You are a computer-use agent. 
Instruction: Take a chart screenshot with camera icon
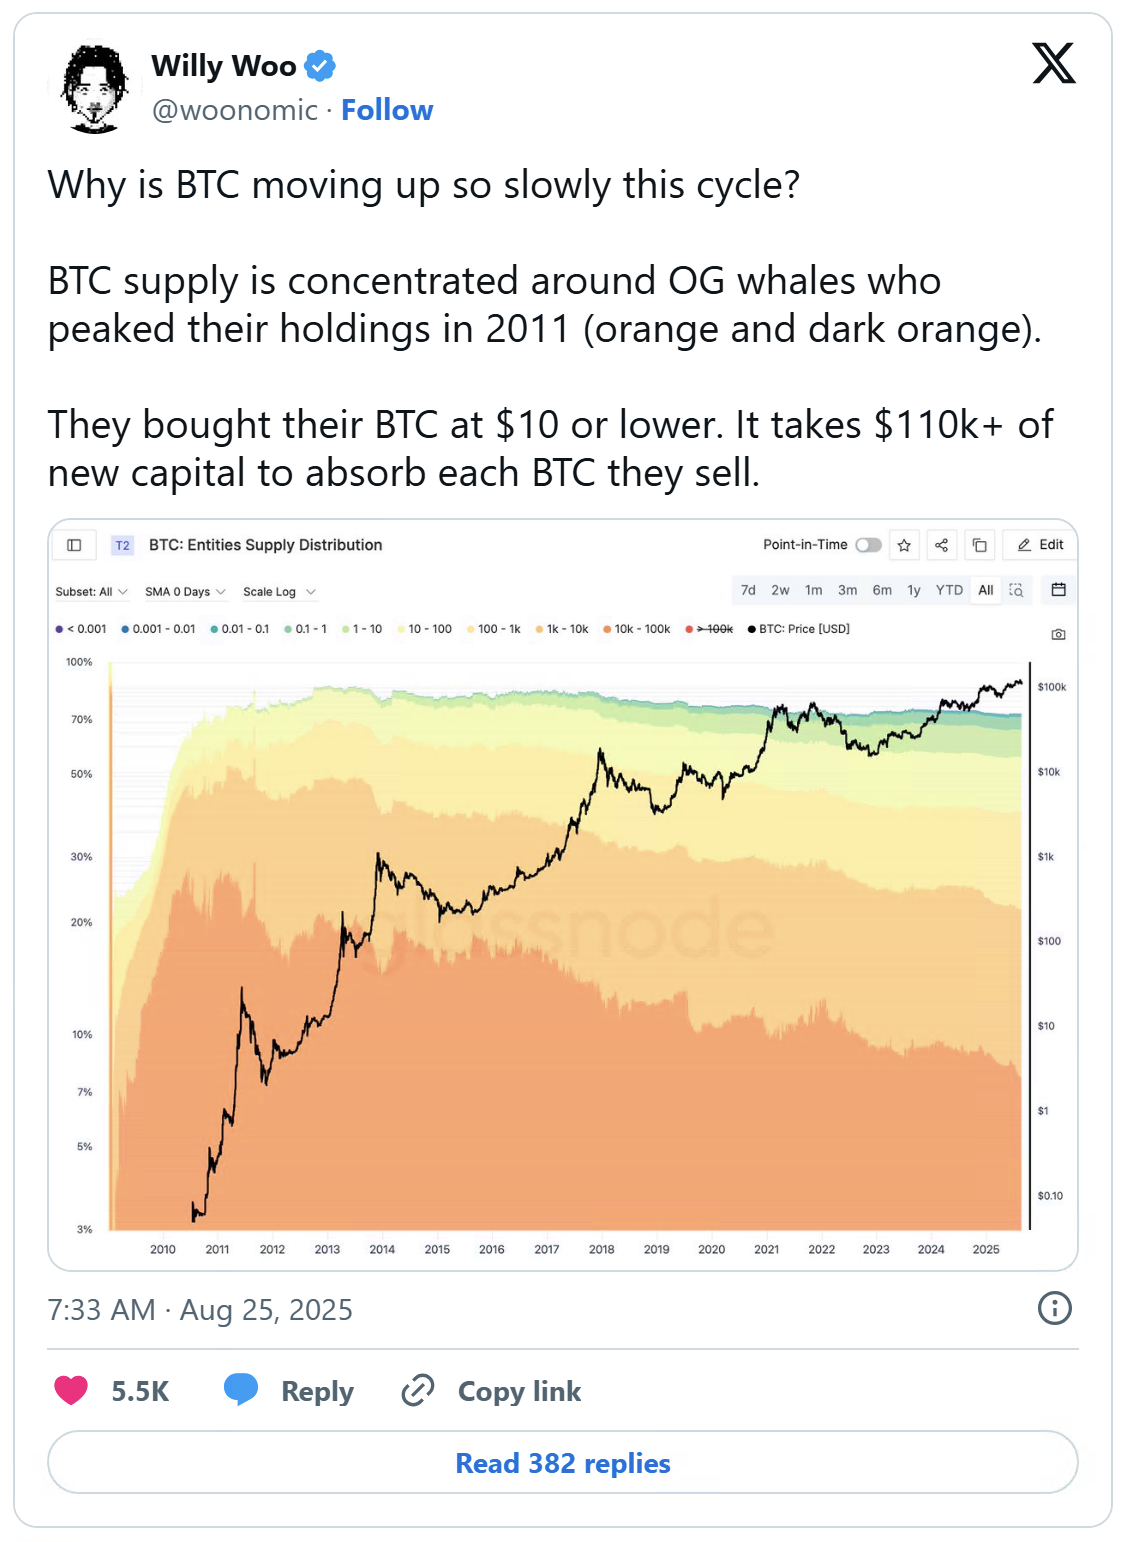(x=1058, y=634)
